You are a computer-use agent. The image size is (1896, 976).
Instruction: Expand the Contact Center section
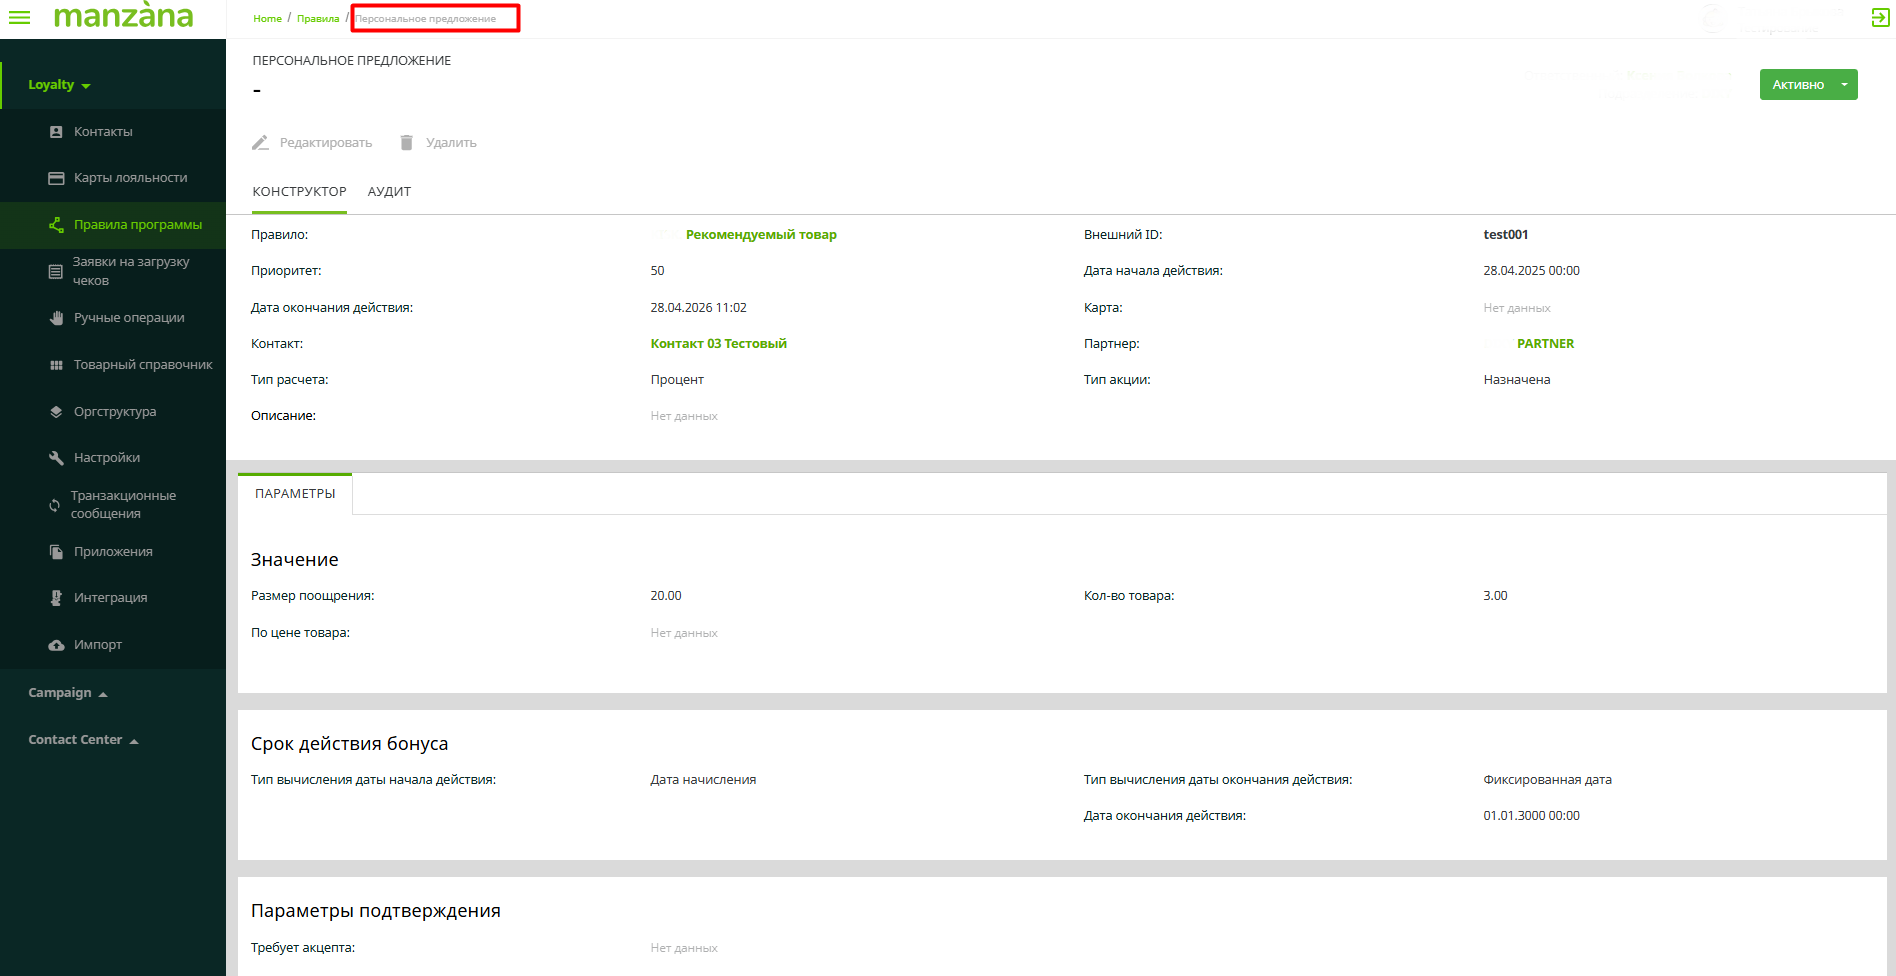click(x=83, y=740)
